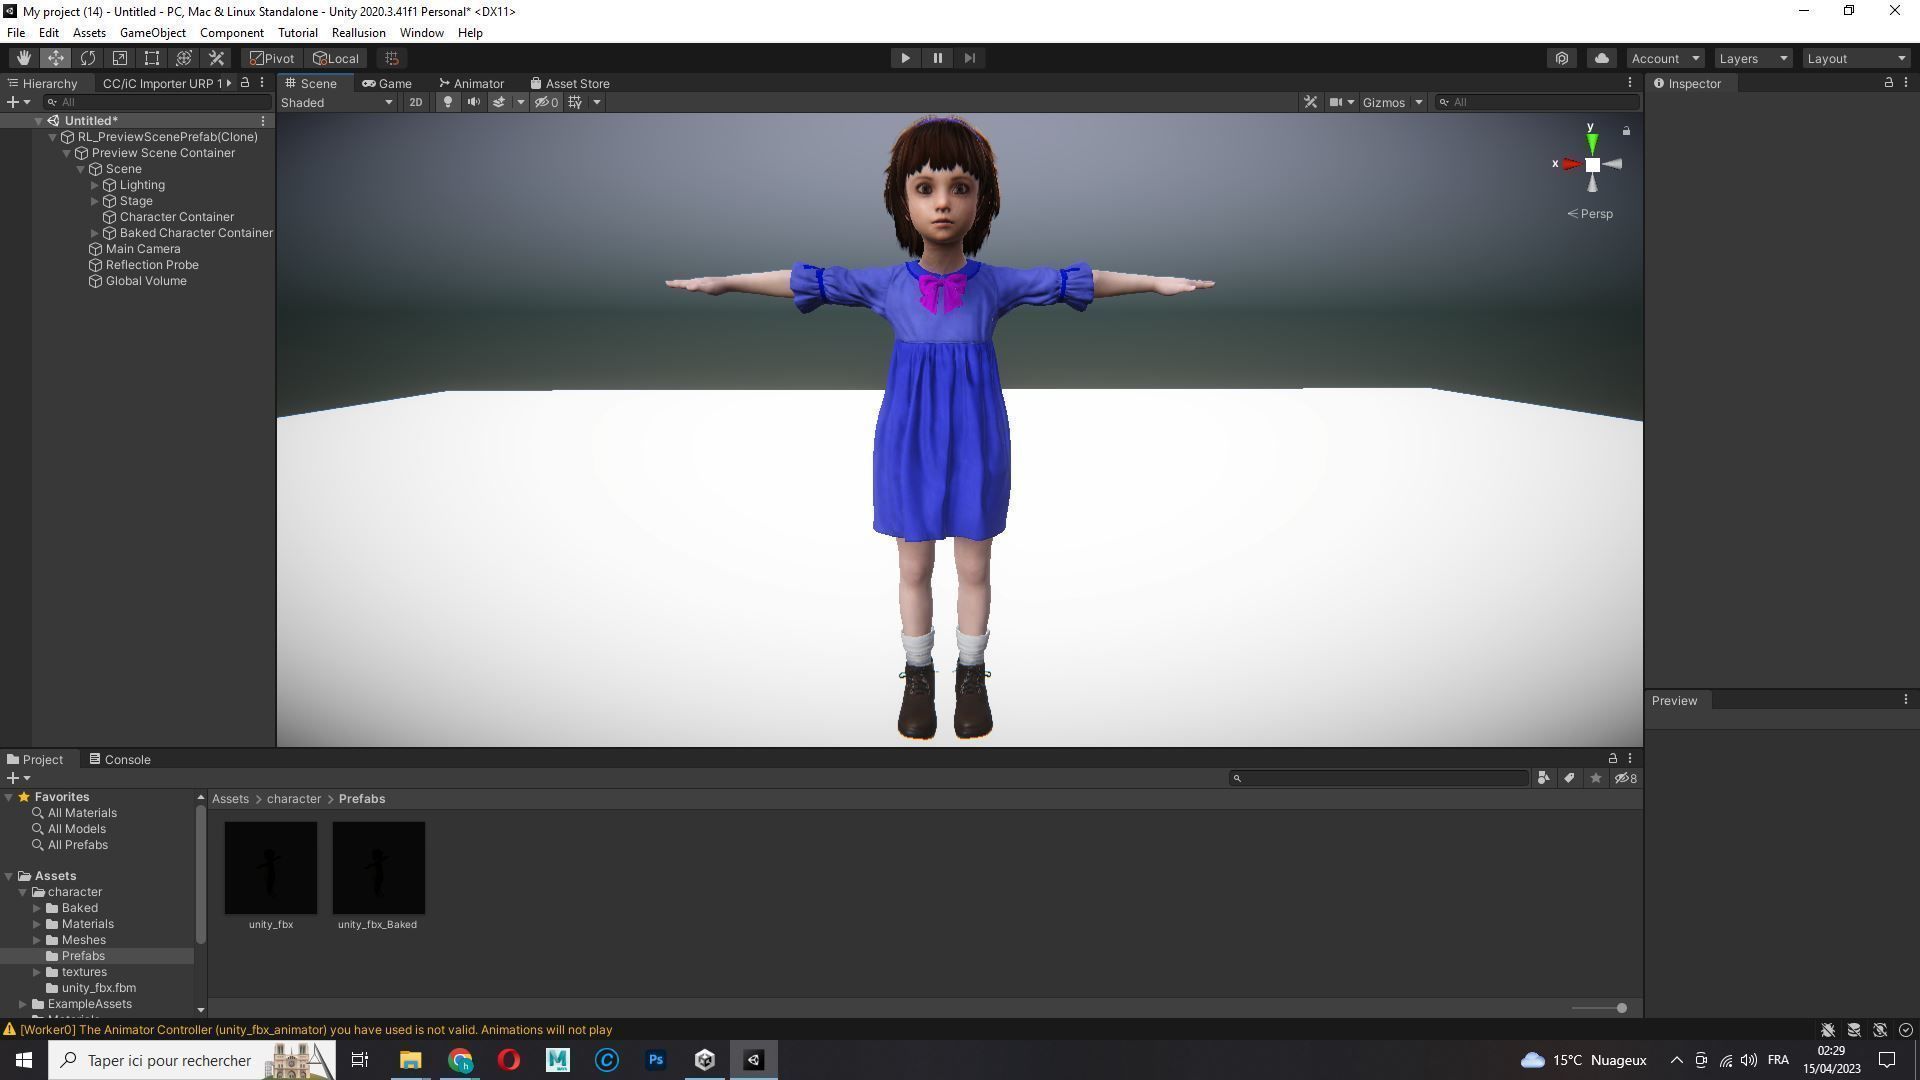Select the Hand tool

(23, 58)
